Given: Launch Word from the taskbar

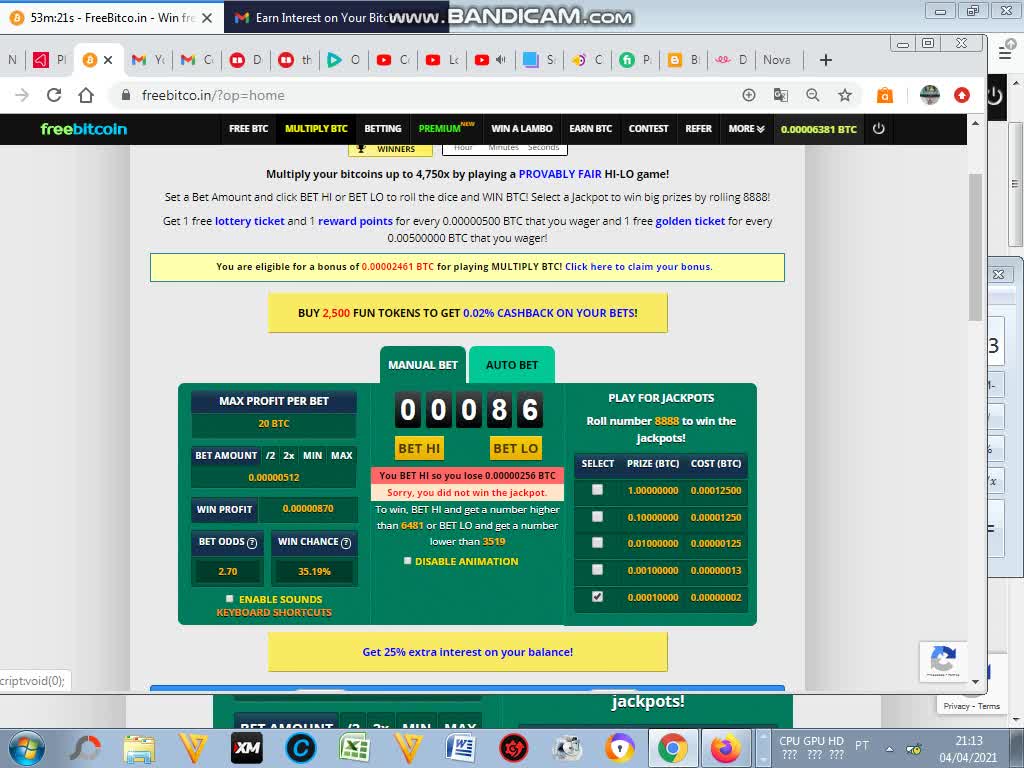Looking at the screenshot, I should point(461,748).
